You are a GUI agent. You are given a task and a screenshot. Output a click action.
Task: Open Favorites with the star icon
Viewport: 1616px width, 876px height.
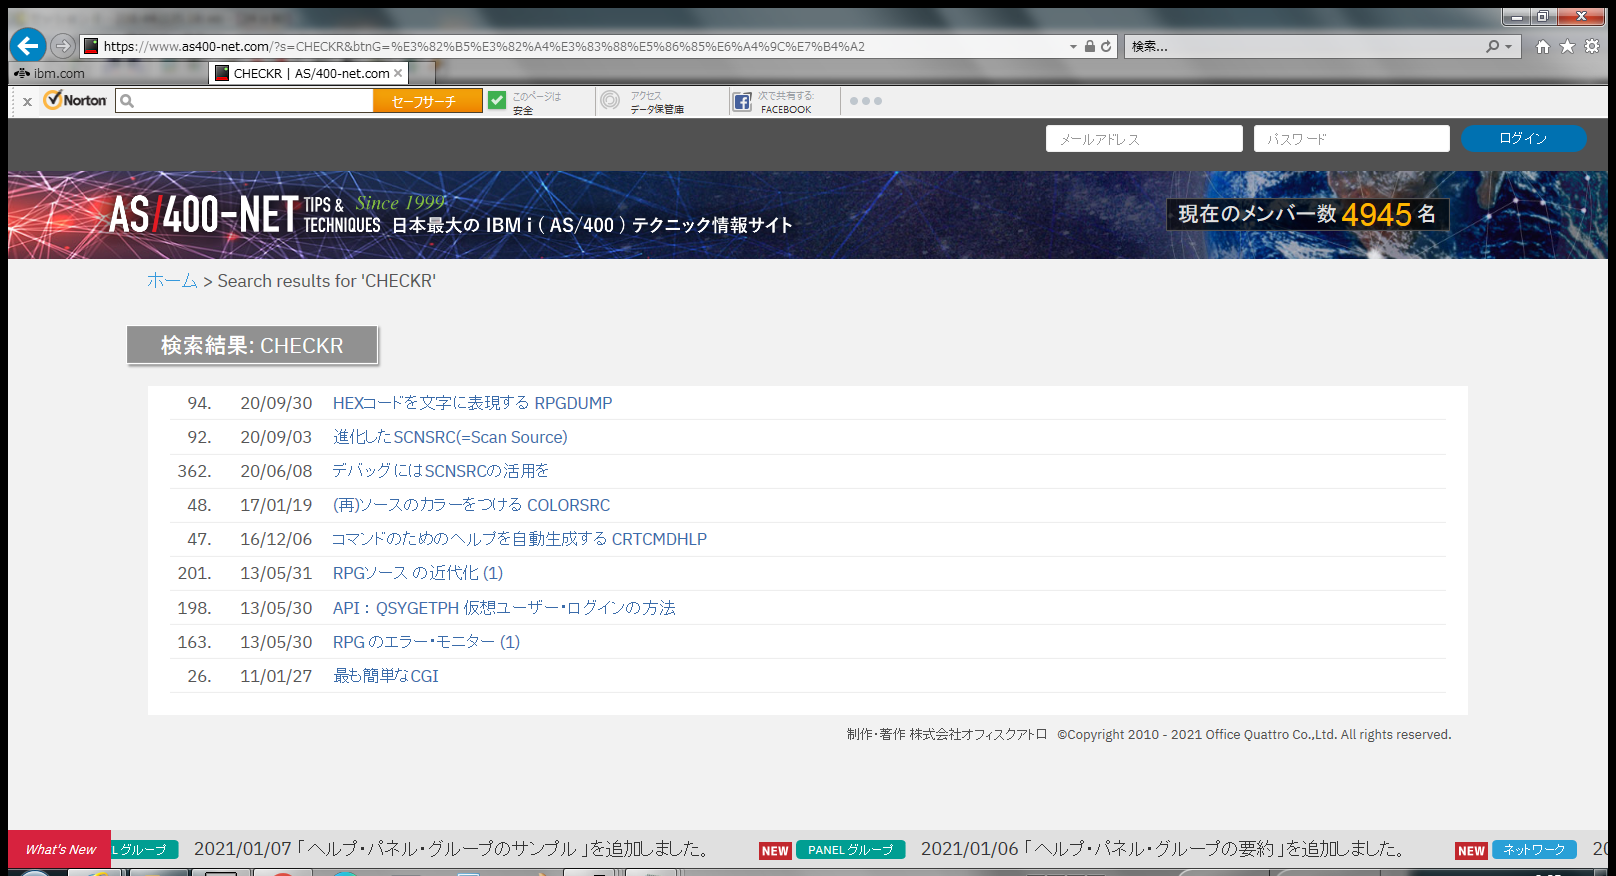(1567, 46)
